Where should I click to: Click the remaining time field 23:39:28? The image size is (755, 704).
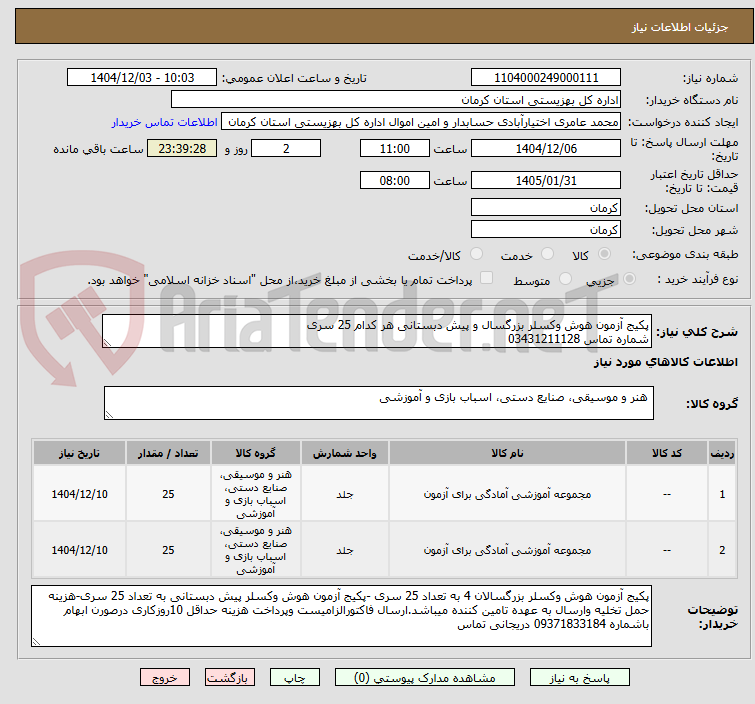tap(182, 148)
